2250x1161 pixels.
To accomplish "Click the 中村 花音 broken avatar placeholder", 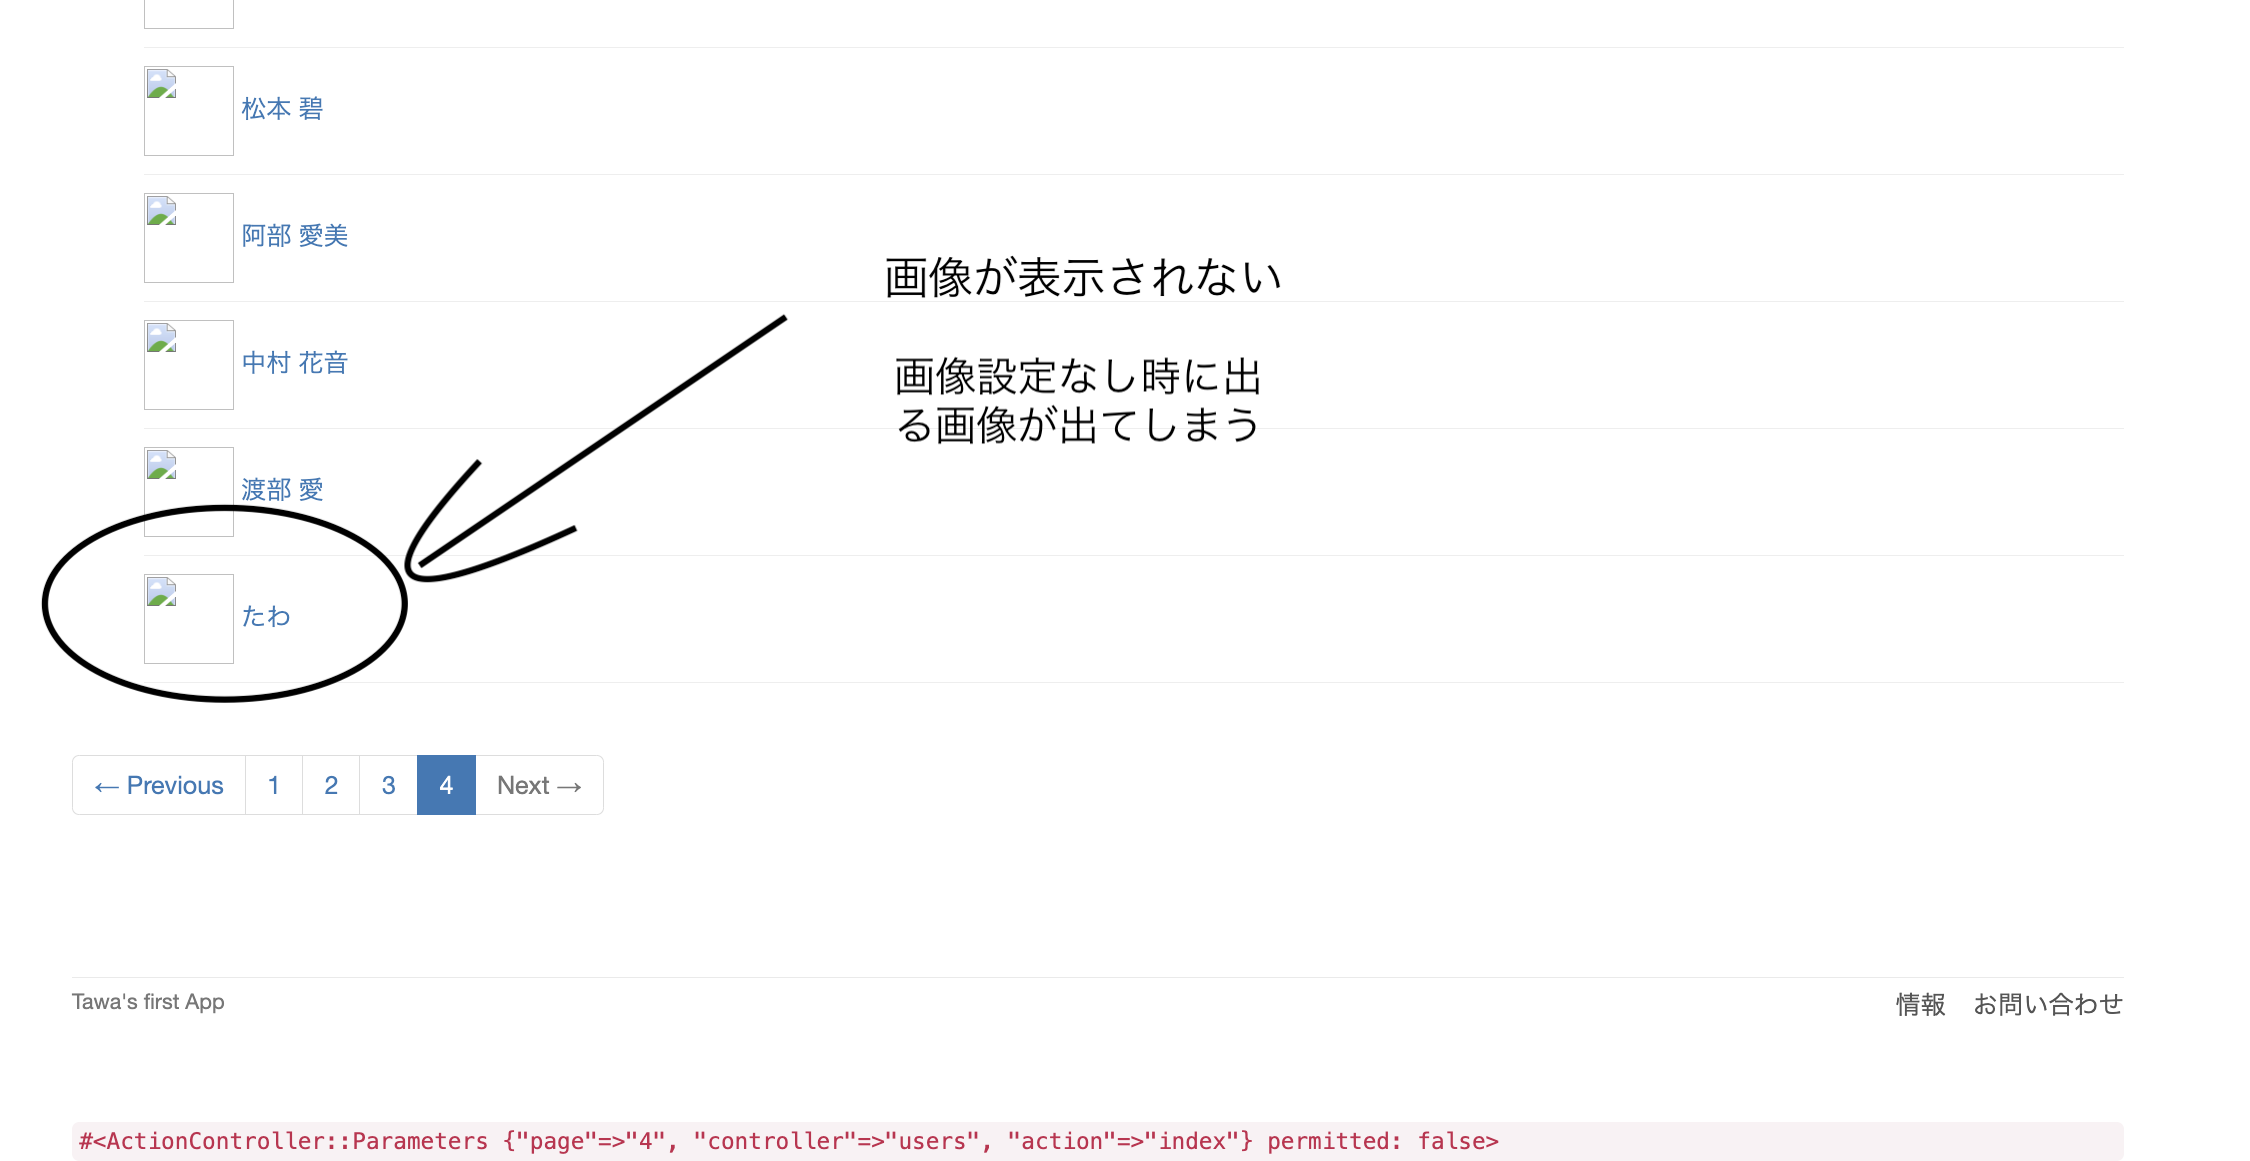I will (x=187, y=363).
